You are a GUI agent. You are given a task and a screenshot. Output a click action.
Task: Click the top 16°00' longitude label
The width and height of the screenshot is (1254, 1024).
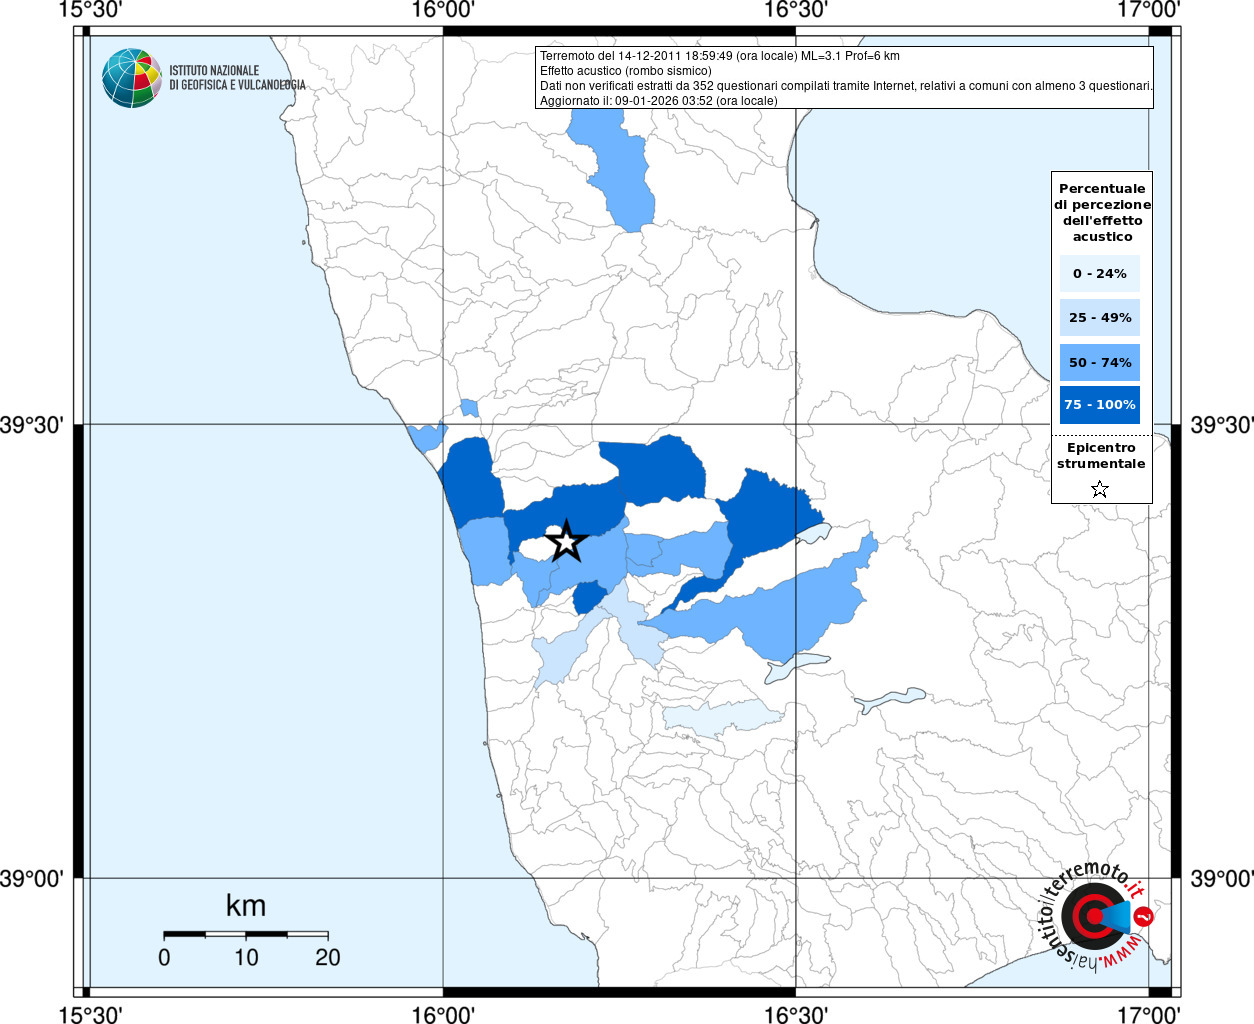coord(443,11)
